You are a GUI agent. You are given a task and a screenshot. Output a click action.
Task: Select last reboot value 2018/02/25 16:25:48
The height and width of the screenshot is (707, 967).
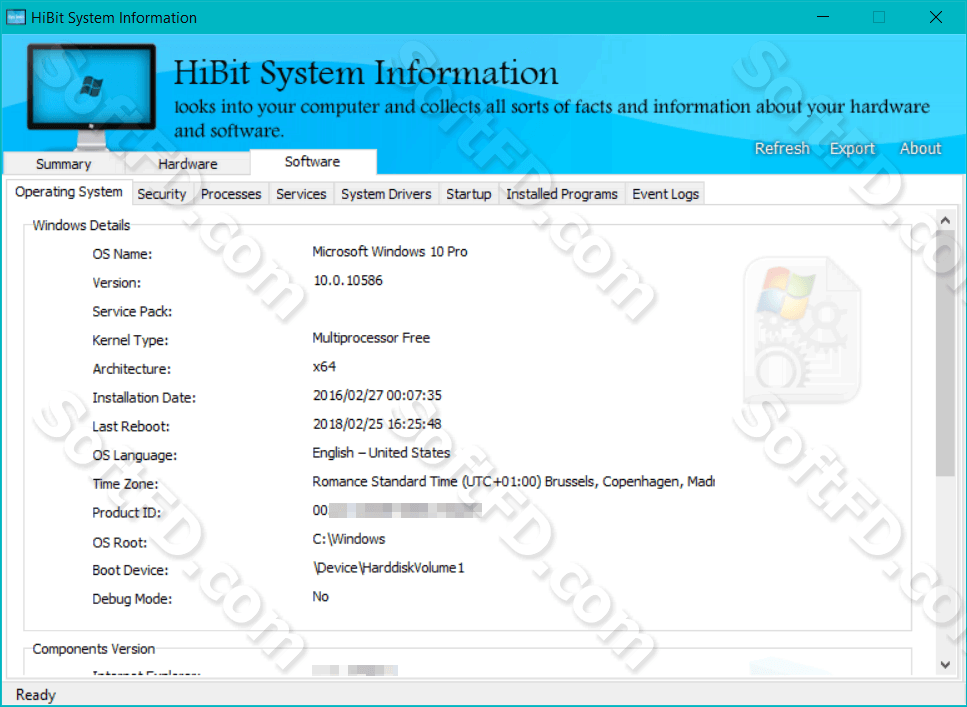click(x=377, y=424)
